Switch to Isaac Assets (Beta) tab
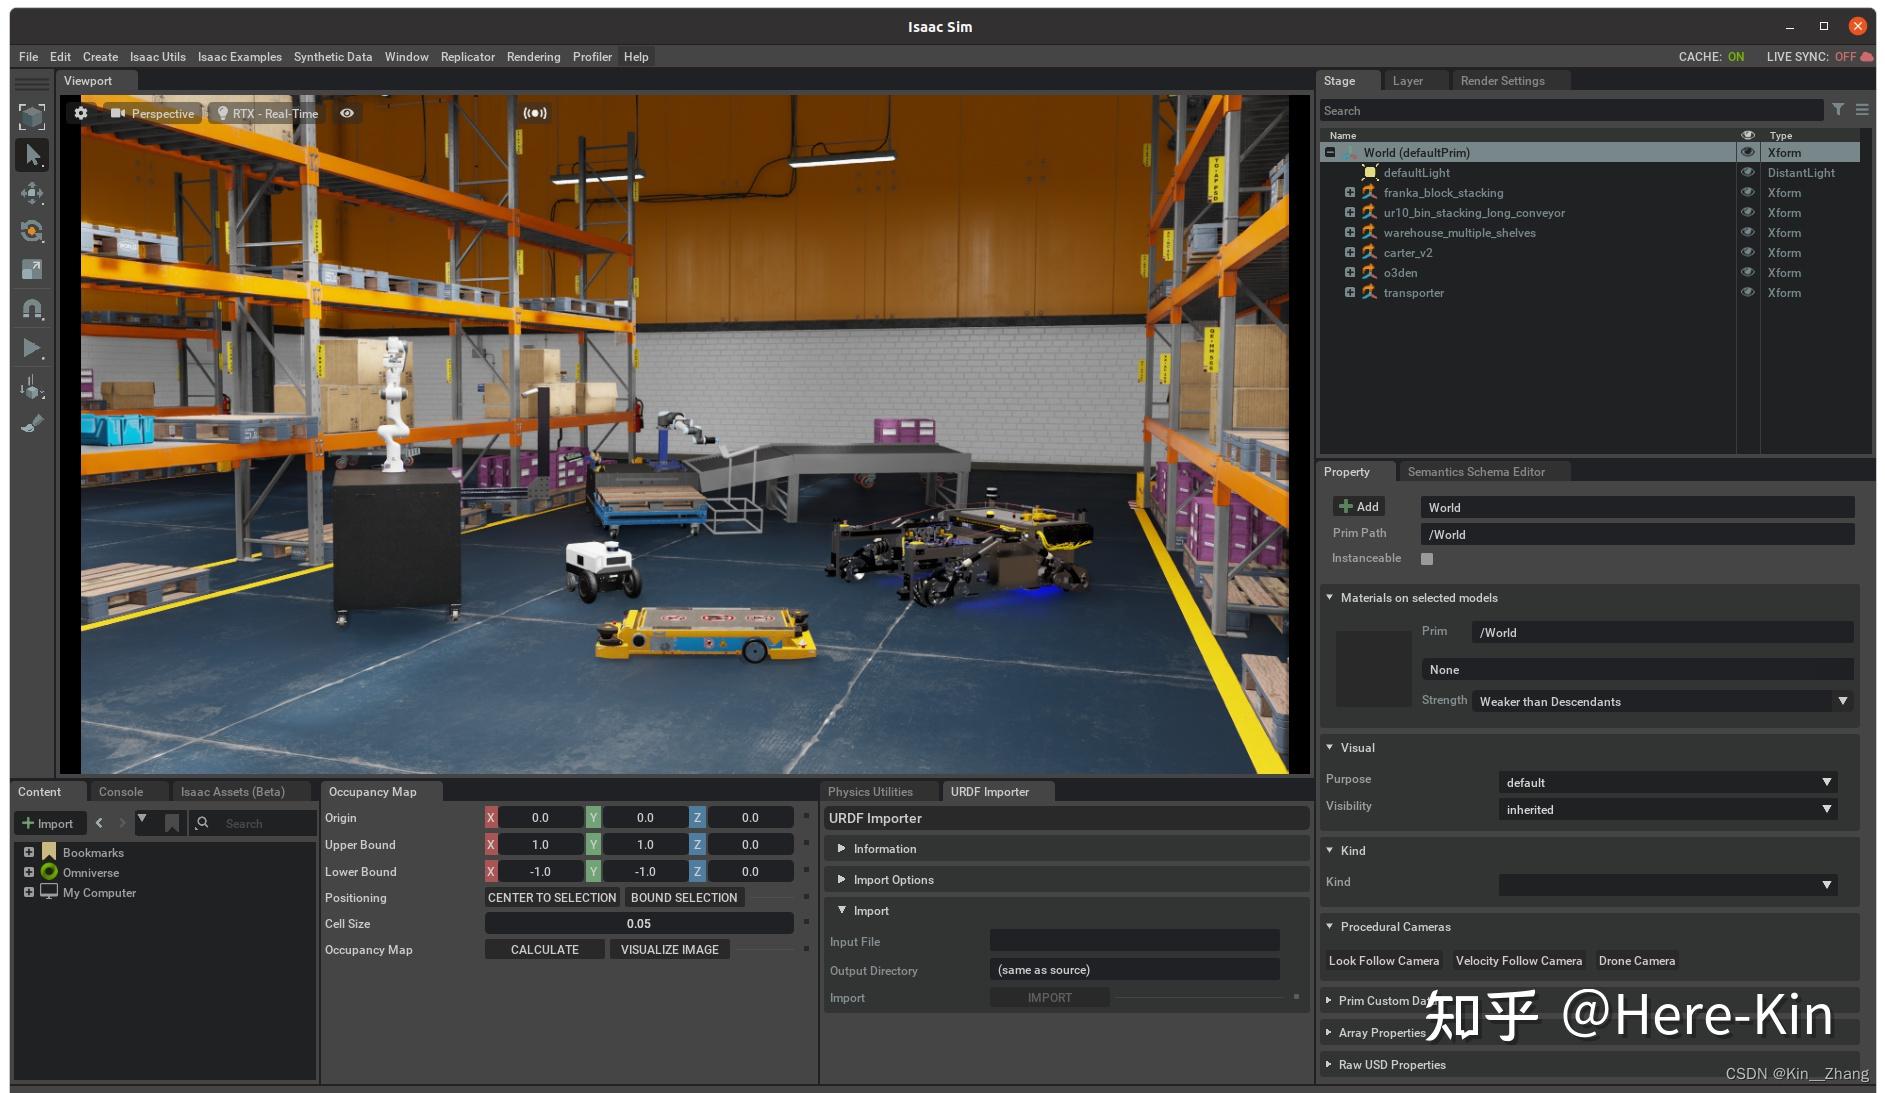Viewport: 1885px width, 1093px height. (x=233, y=792)
